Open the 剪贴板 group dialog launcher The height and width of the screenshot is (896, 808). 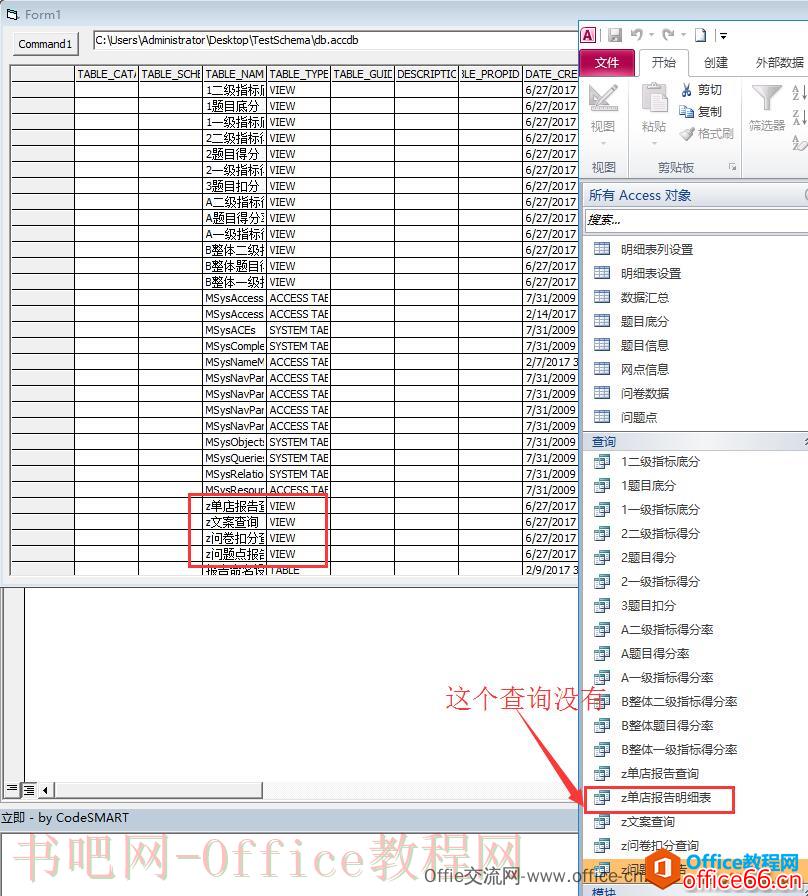732,167
